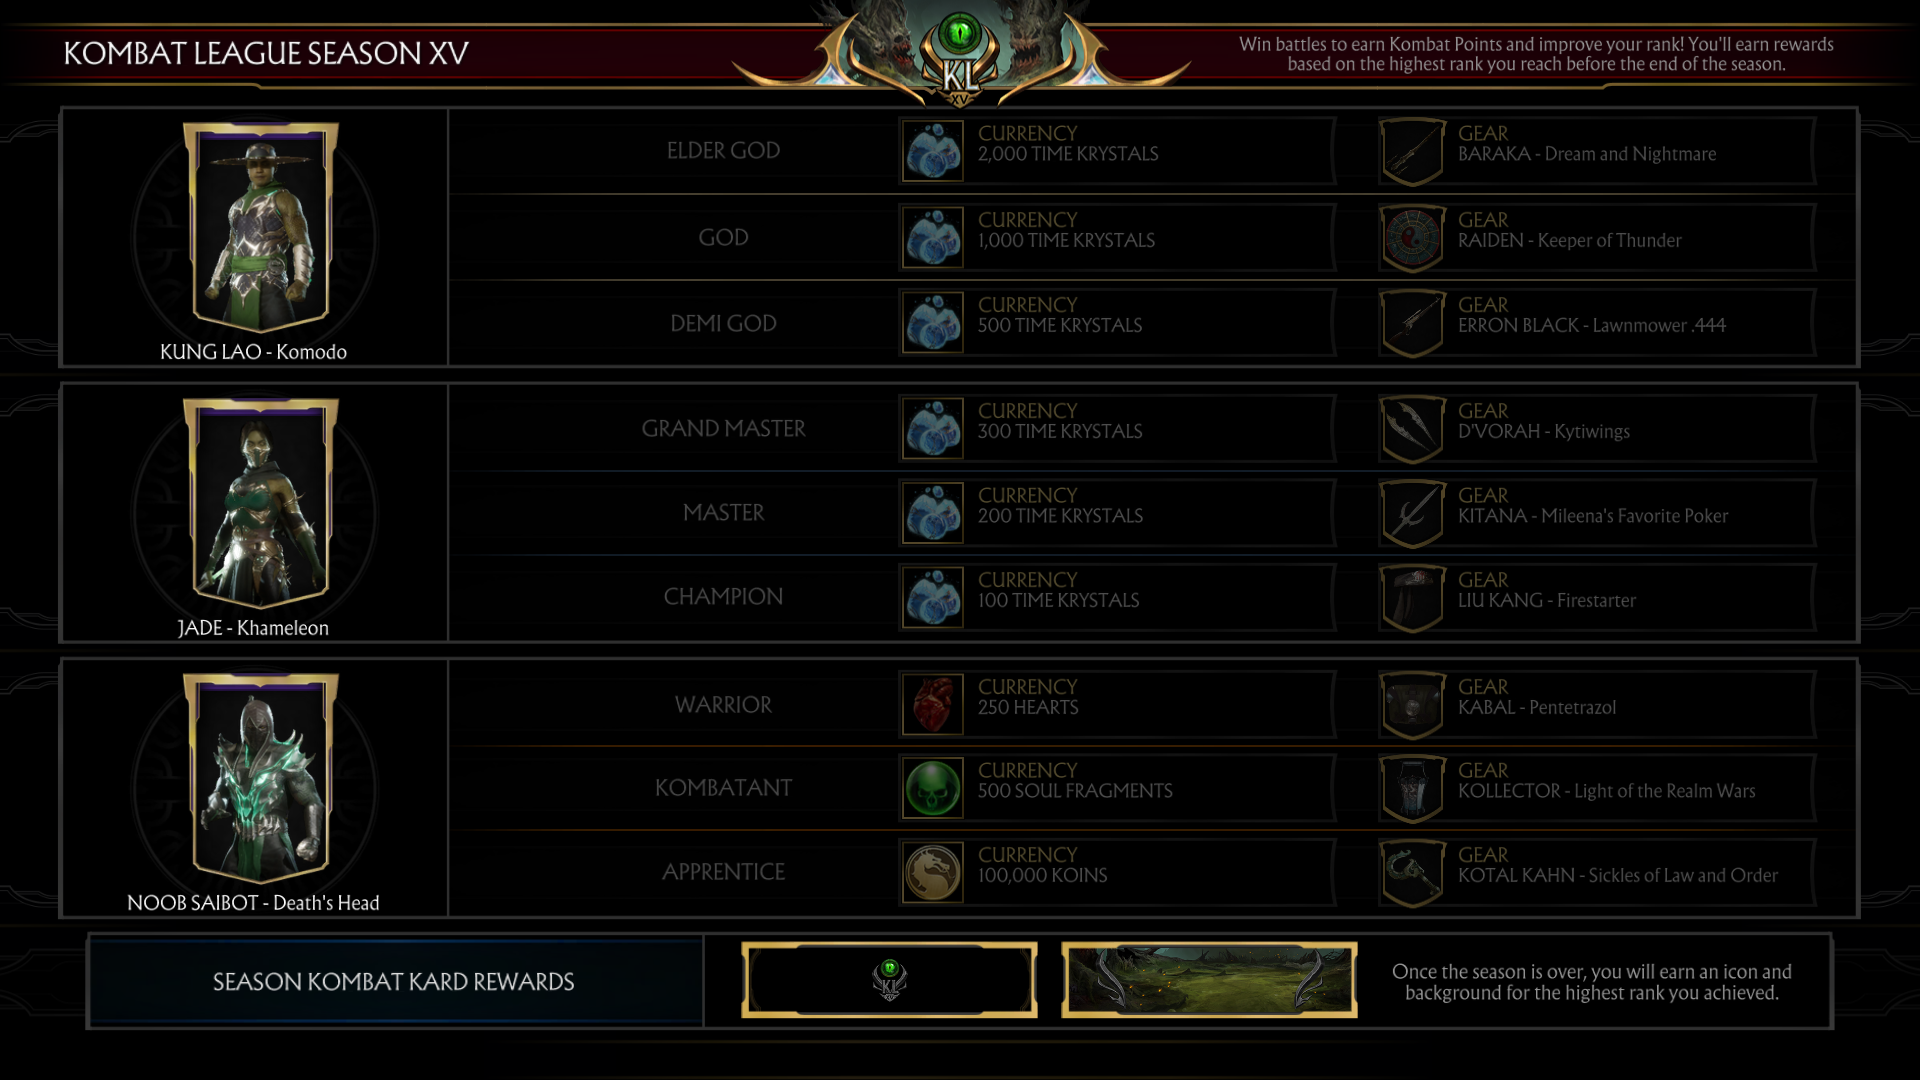Click the 2,000 Time Krystals icon

(x=932, y=151)
